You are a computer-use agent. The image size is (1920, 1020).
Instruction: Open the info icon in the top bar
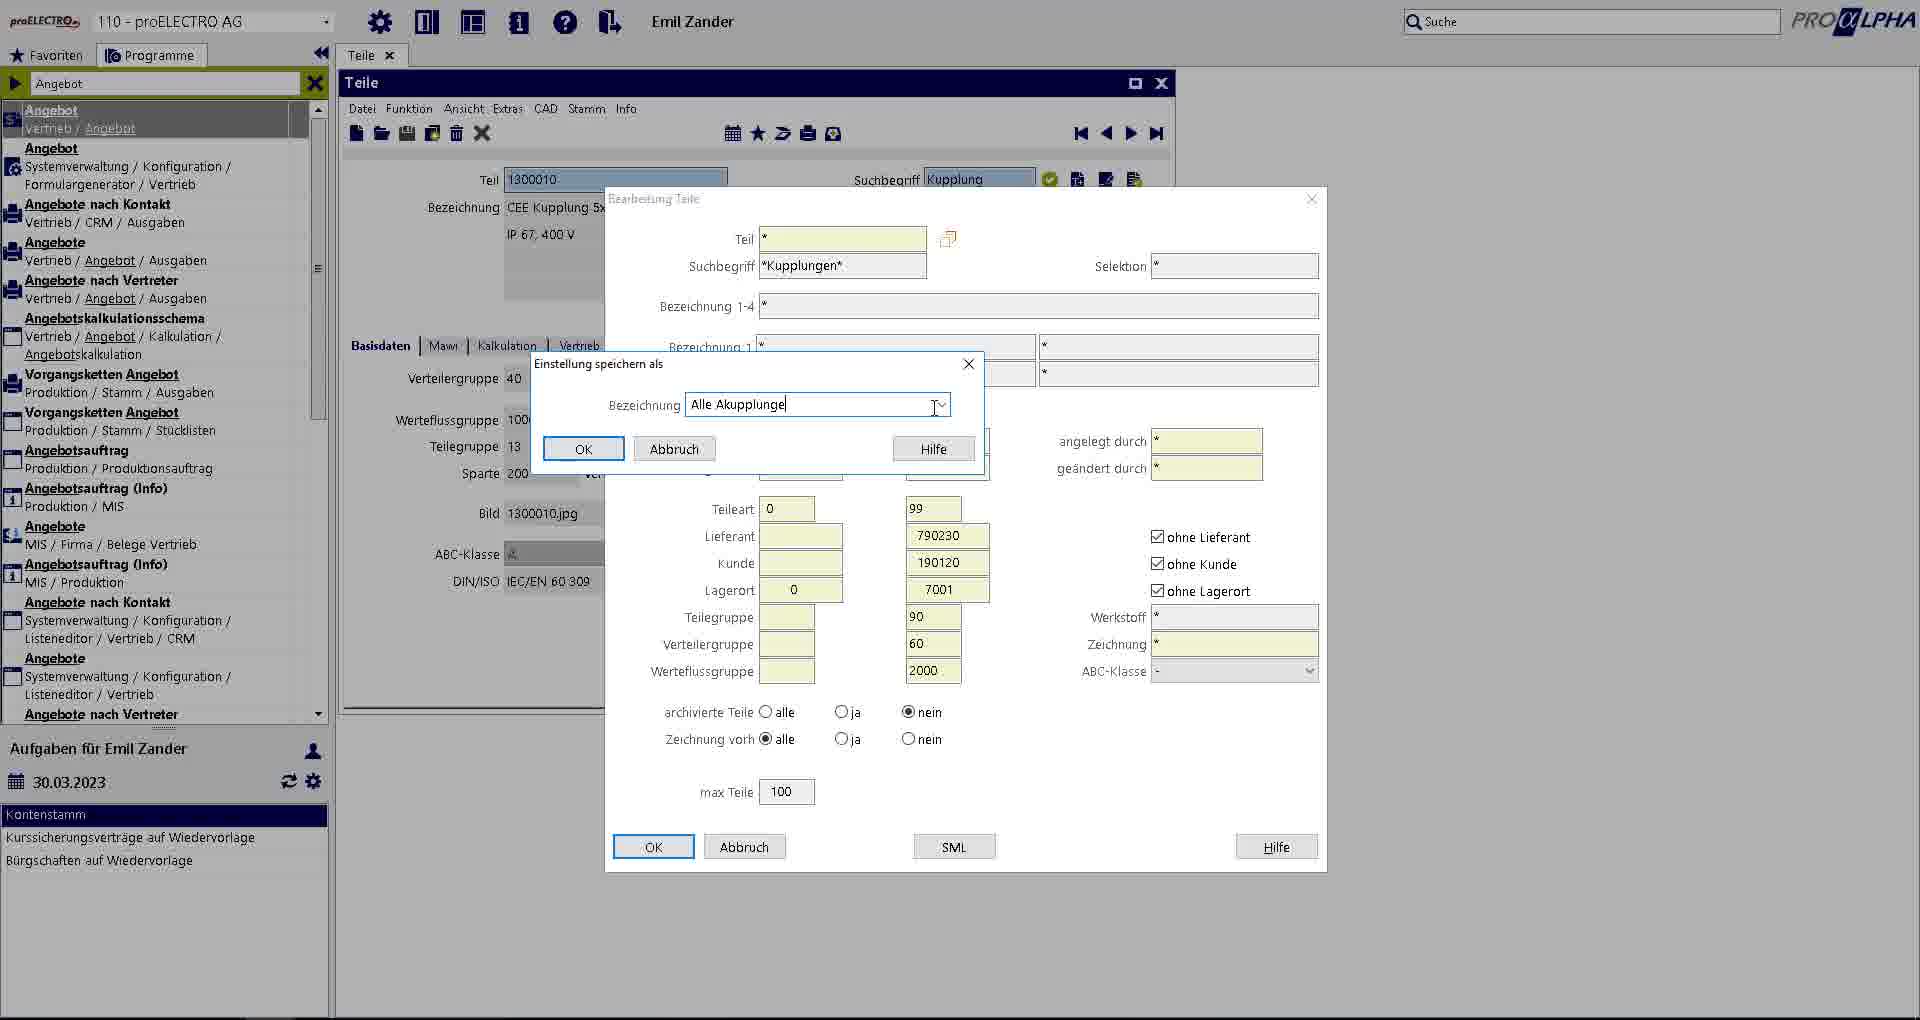[519, 22]
